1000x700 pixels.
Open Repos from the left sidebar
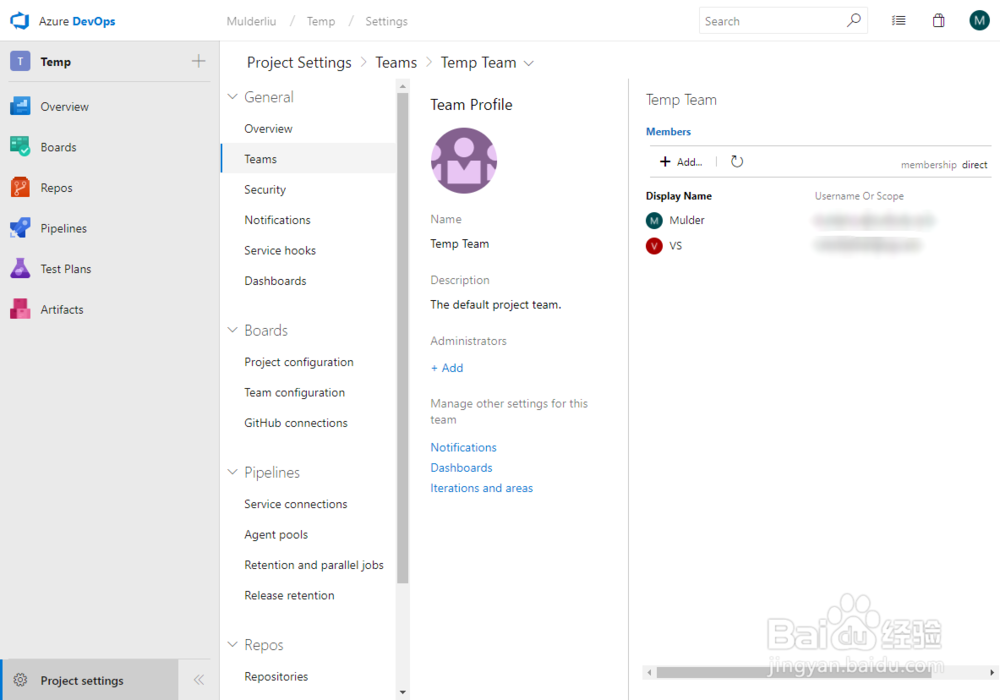[60, 187]
